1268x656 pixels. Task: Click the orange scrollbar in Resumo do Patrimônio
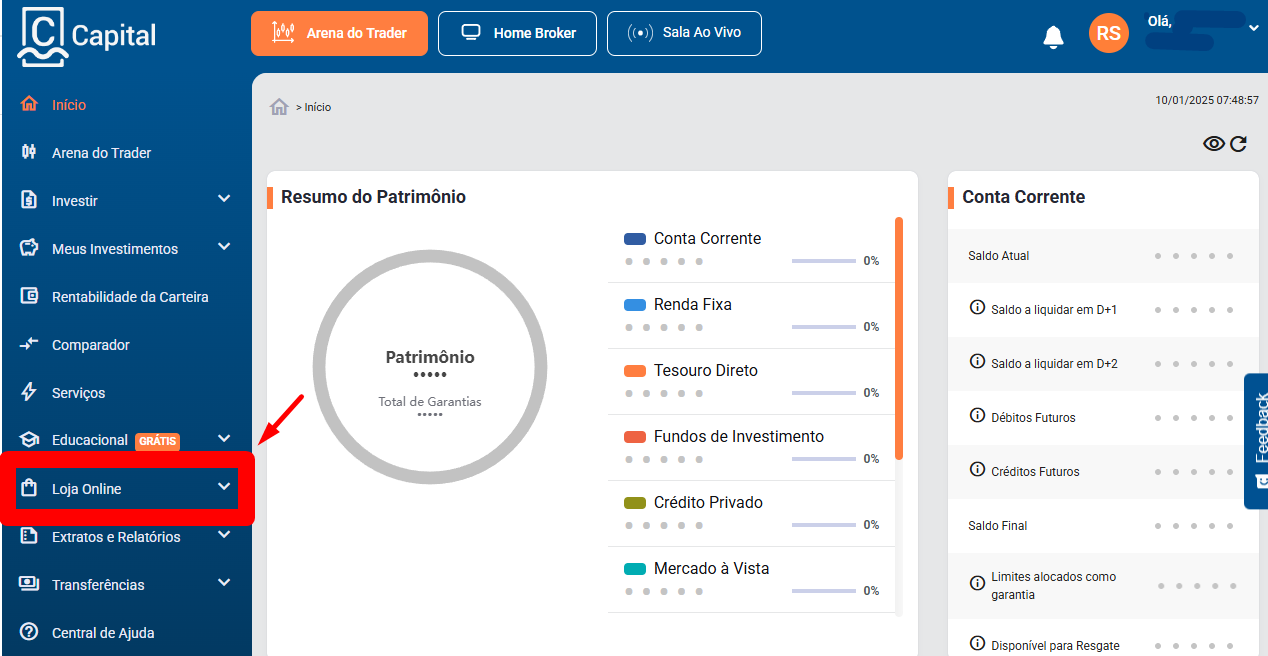[899, 338]
